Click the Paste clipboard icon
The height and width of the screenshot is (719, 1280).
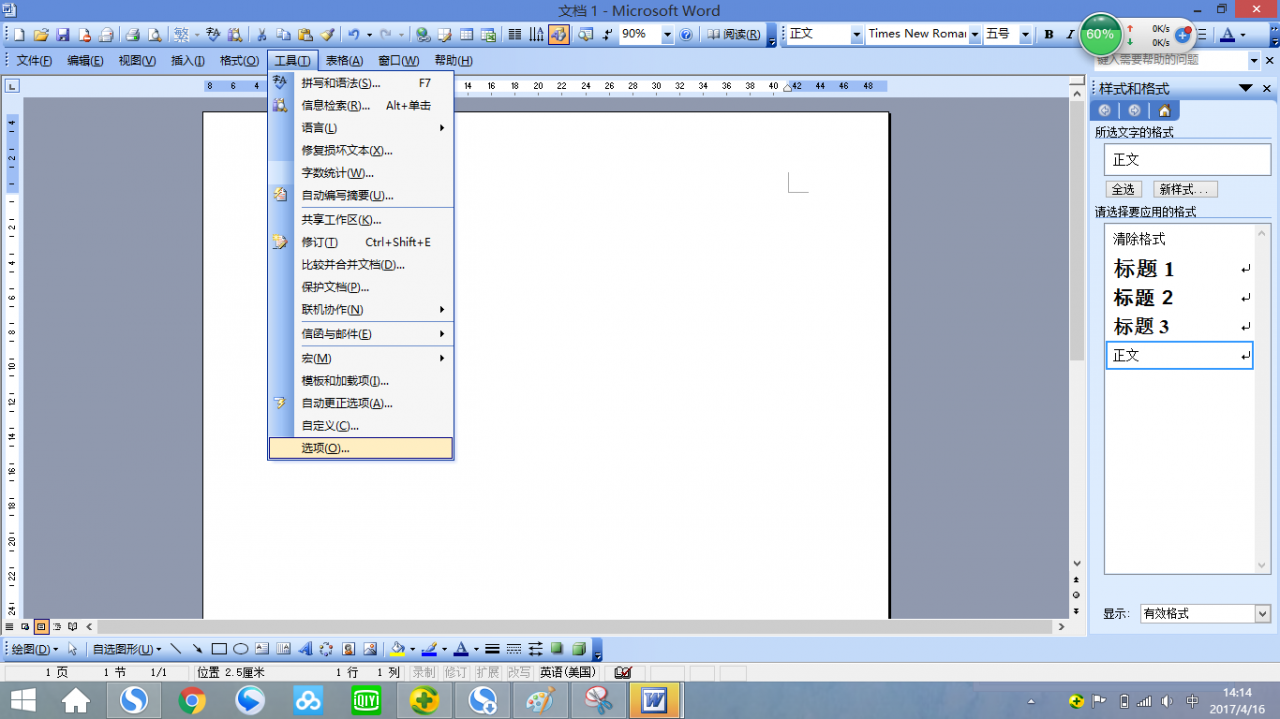(305, 35)
